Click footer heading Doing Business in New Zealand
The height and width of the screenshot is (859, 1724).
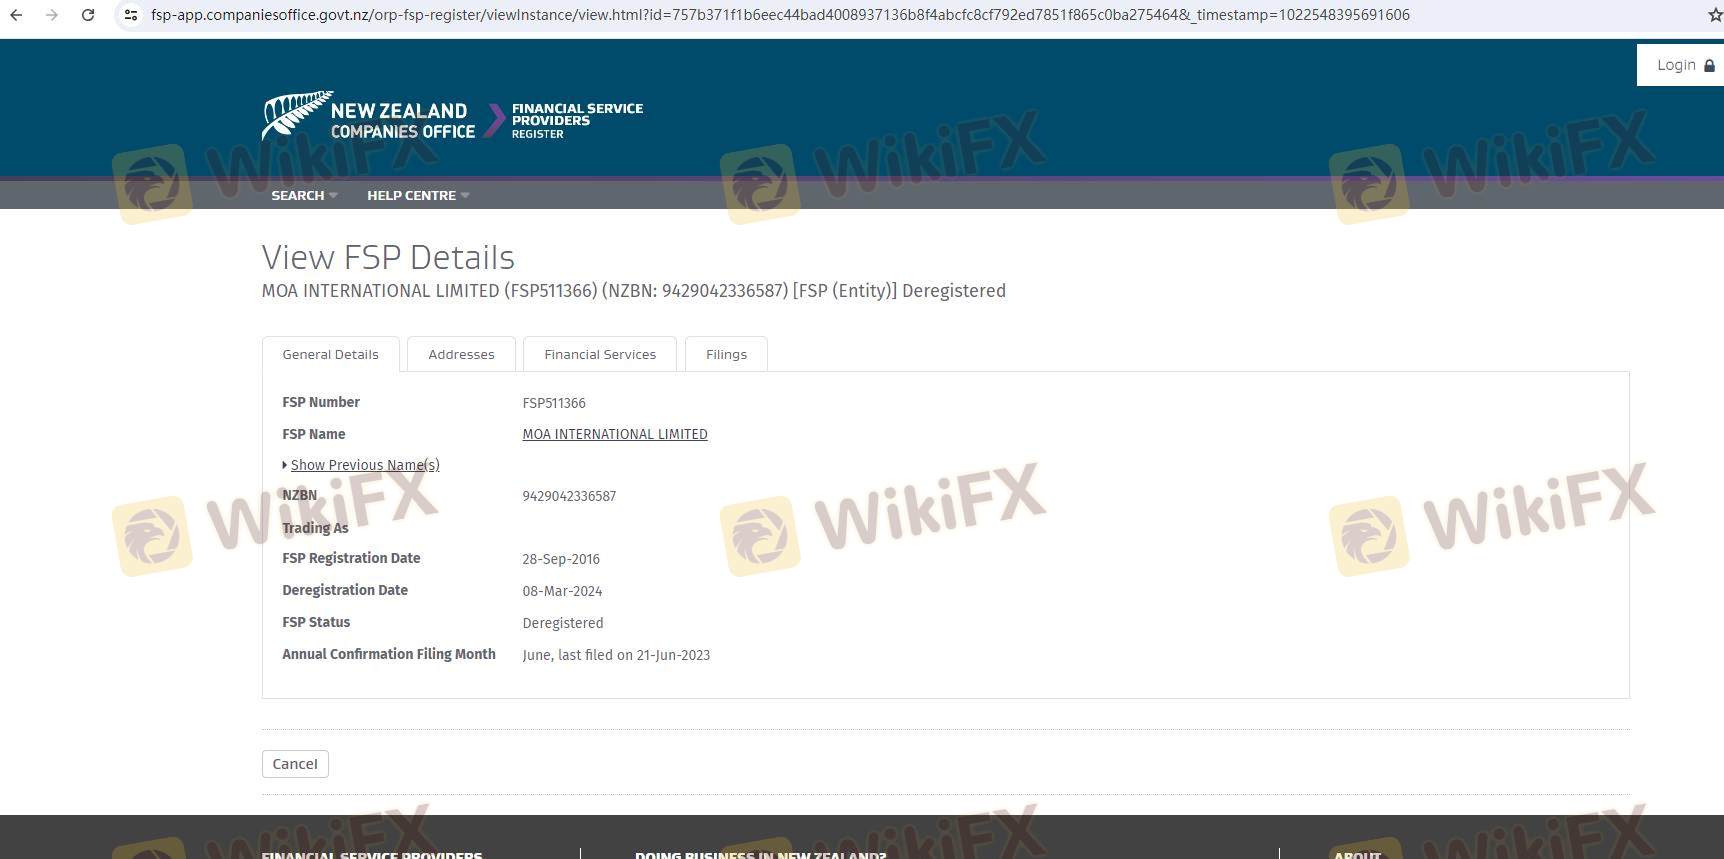[760, 855]
